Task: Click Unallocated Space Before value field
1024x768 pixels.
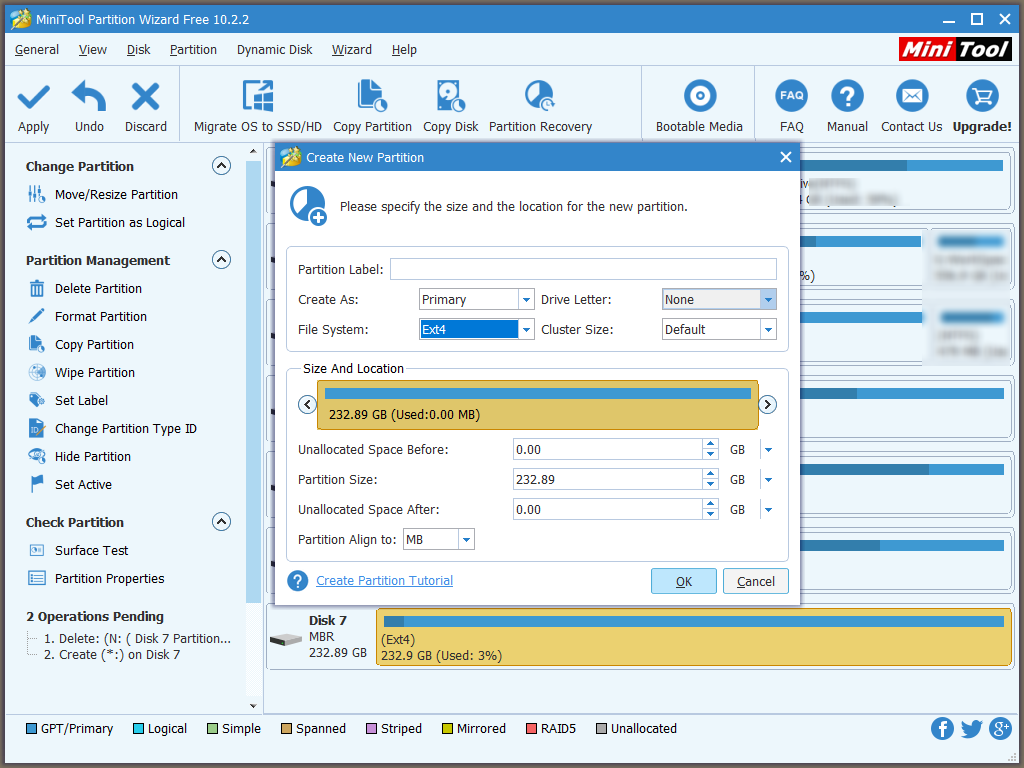Action: click(607, 450)
